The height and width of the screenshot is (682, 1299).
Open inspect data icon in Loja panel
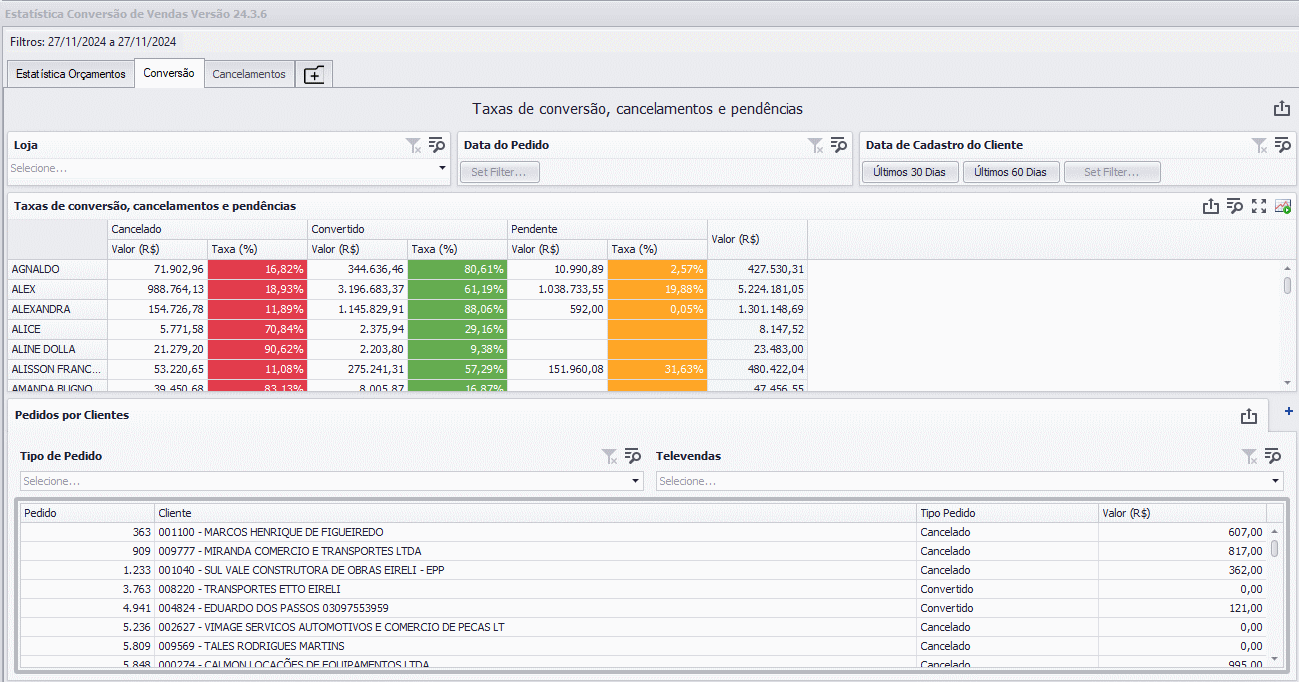(436, 145)
